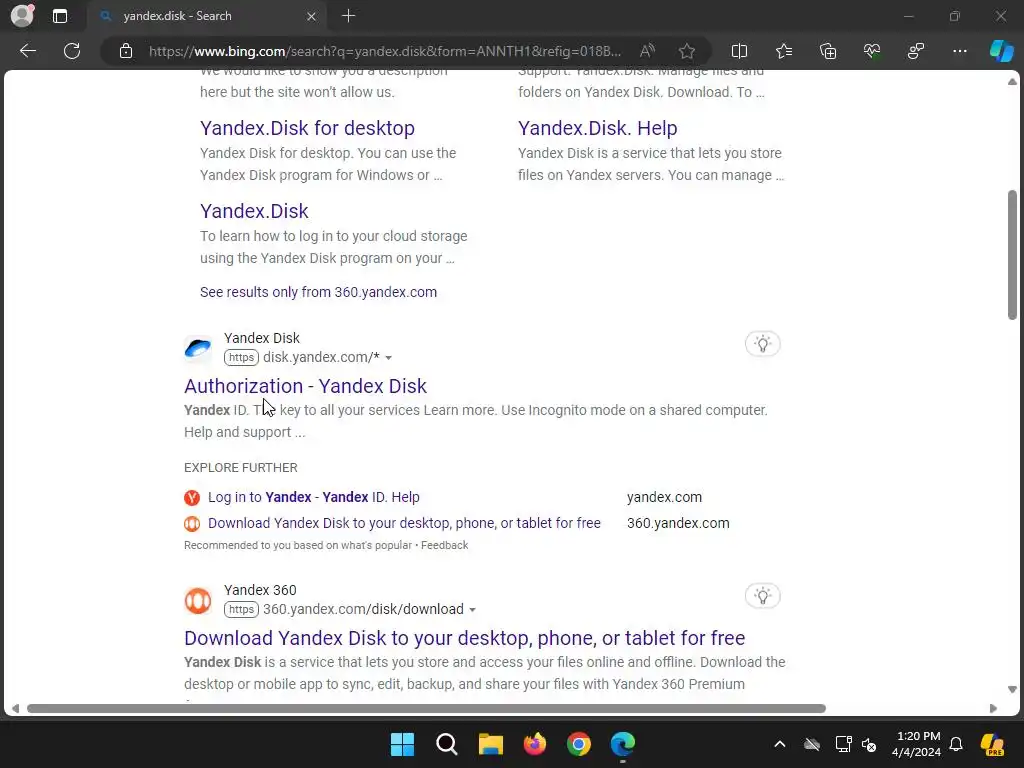Viewport: 1024px width, 768px height.
Task: Click the Yandex Disk site favicon
Action: coord(198,348)
